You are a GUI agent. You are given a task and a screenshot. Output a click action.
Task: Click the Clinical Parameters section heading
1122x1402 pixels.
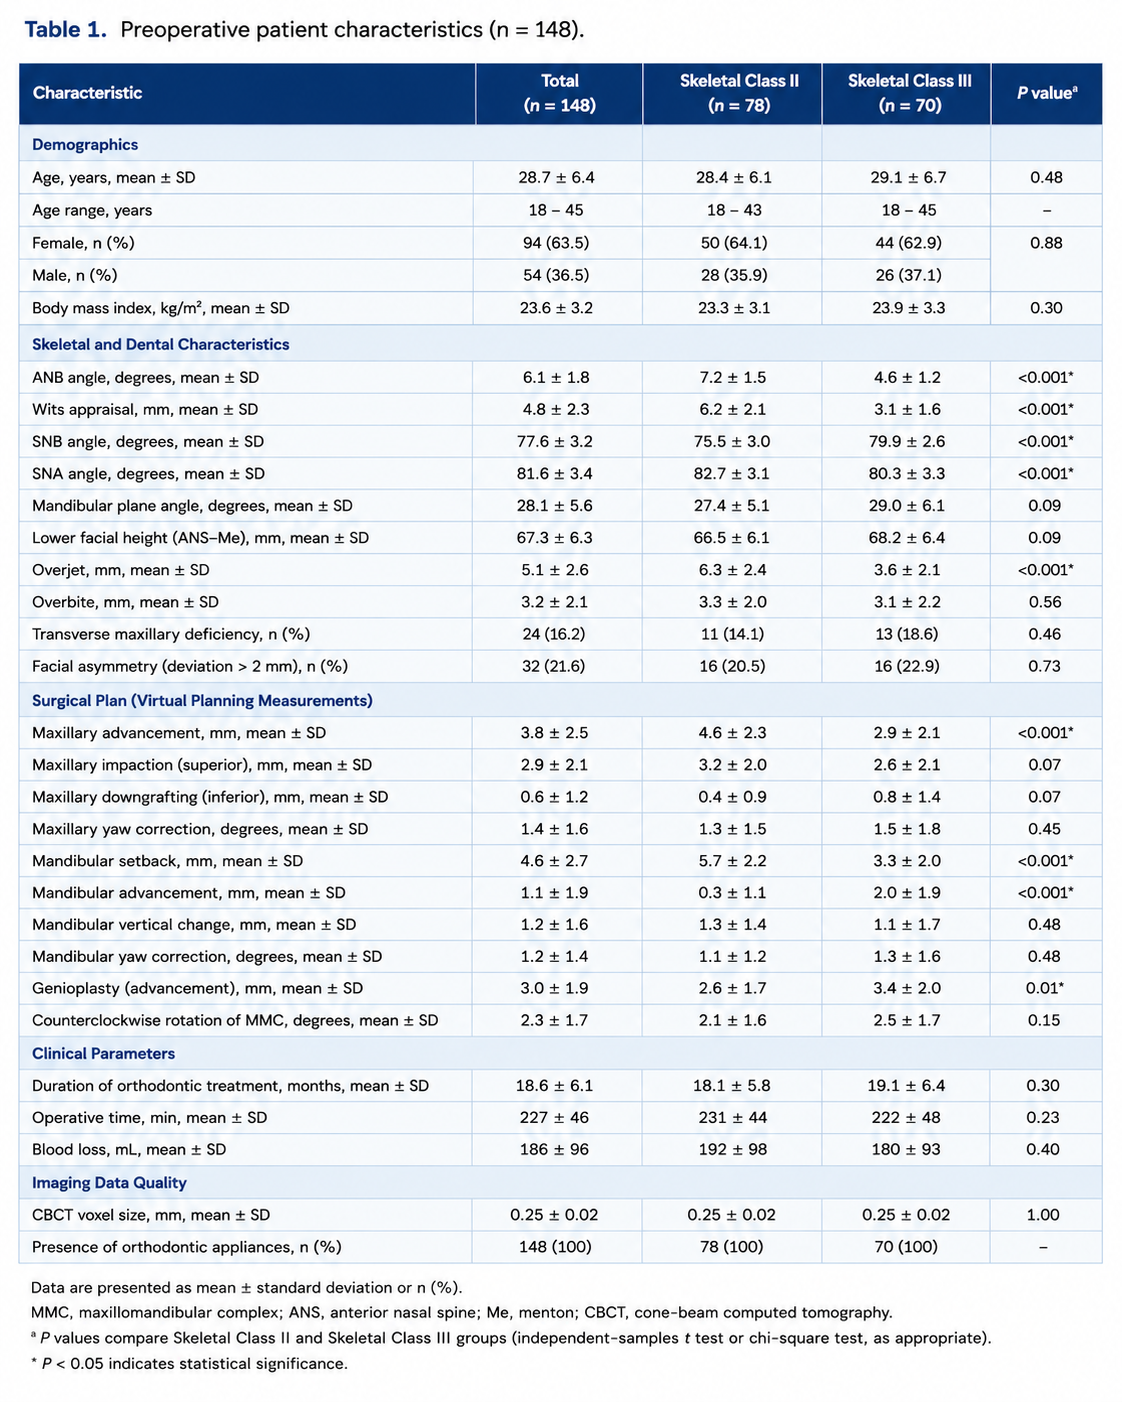point(103,1054)
